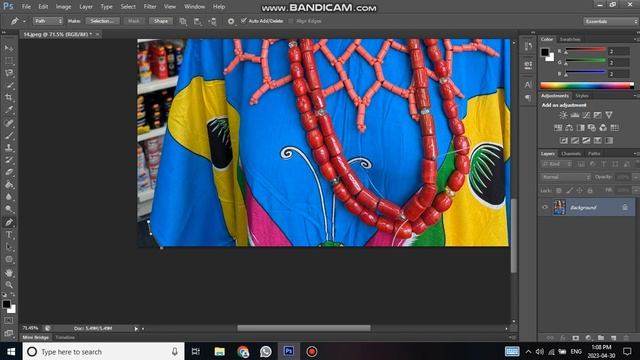Select the Lasso tool
The width and height of the screenshot is (640, 360).
point(9,73)
